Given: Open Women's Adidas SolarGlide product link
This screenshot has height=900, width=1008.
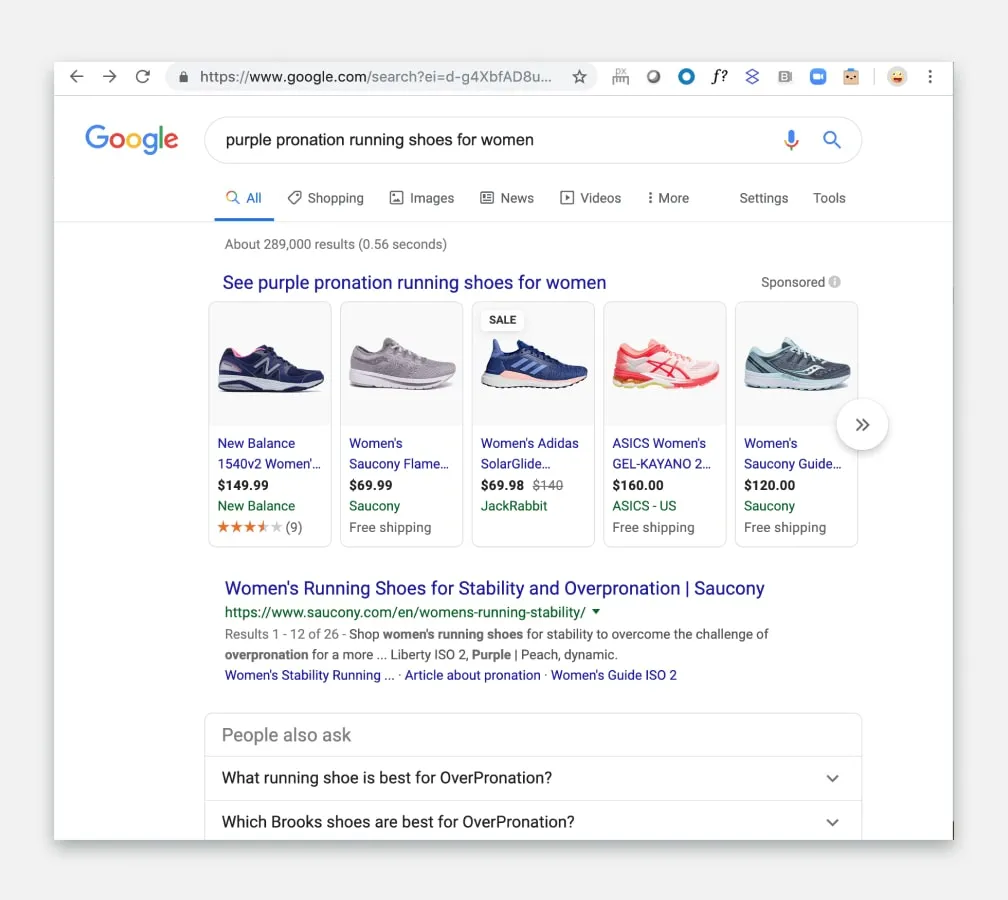Looking at the screenshot, I should point(530,453).
